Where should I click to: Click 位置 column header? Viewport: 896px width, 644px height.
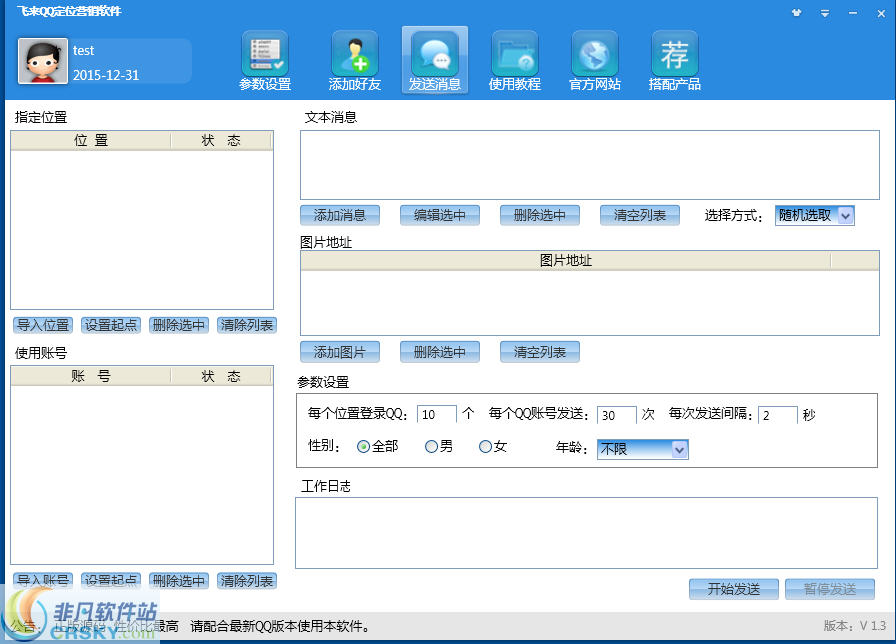(91, 141)
